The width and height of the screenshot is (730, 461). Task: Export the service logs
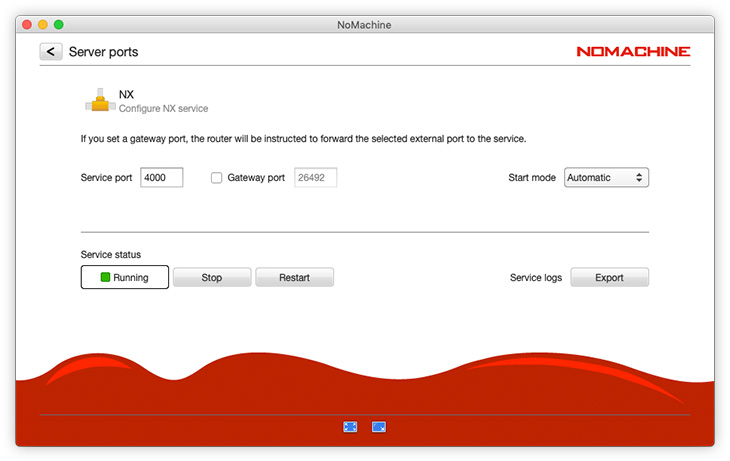point(609,278)
